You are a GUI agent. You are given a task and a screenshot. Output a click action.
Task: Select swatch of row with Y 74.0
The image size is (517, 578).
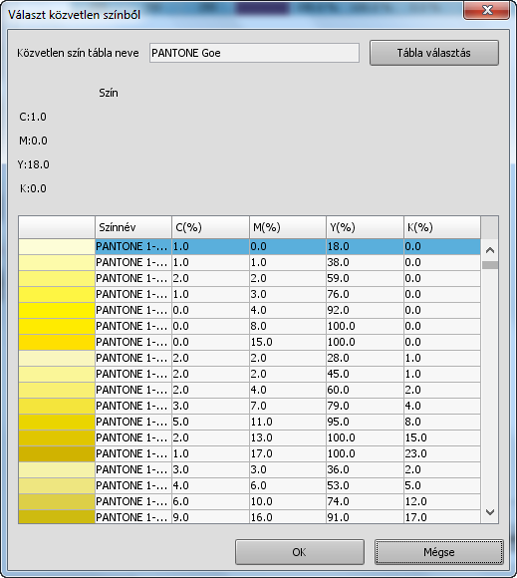tap(57, 502)
